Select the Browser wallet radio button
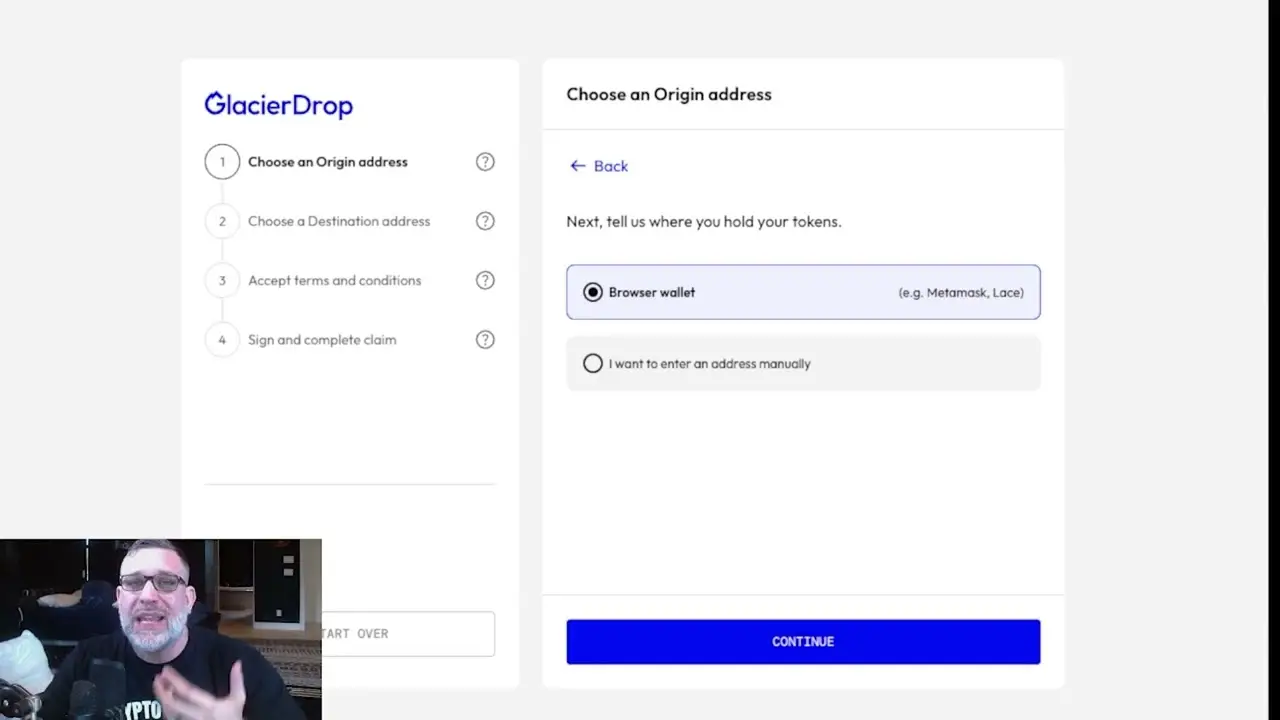The height and width of the screenshot is (720, 1280). pyautogui.click(x=593, y=293)
